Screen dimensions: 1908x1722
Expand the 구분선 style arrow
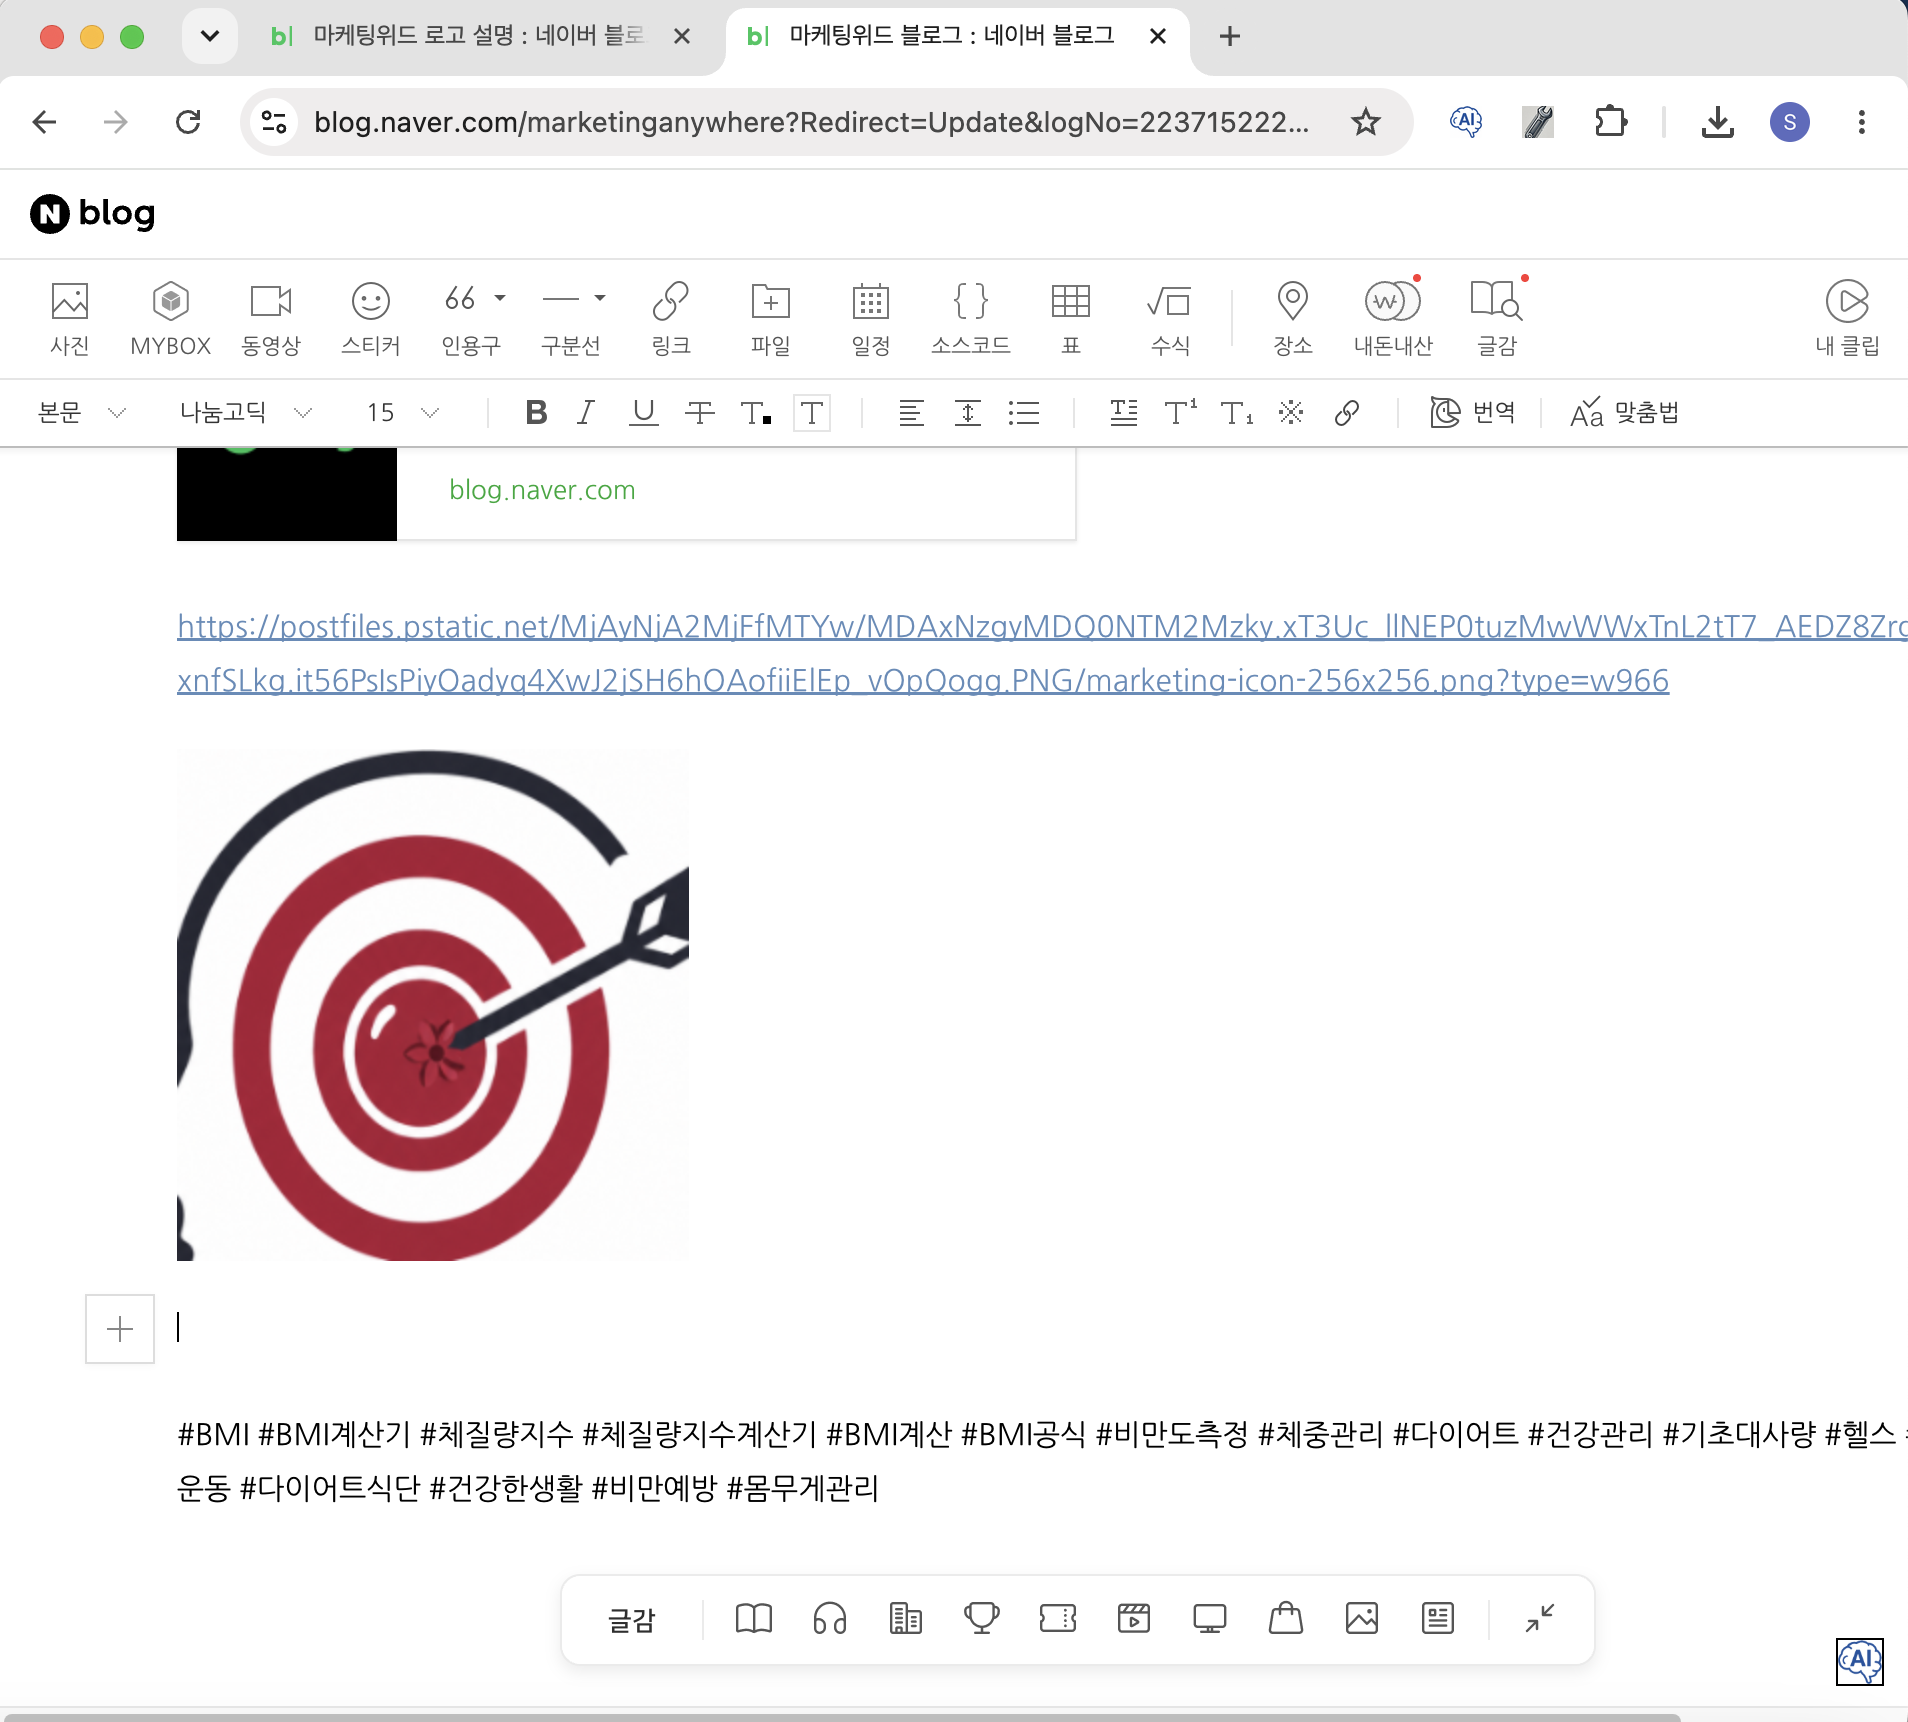tap(600, 298)
